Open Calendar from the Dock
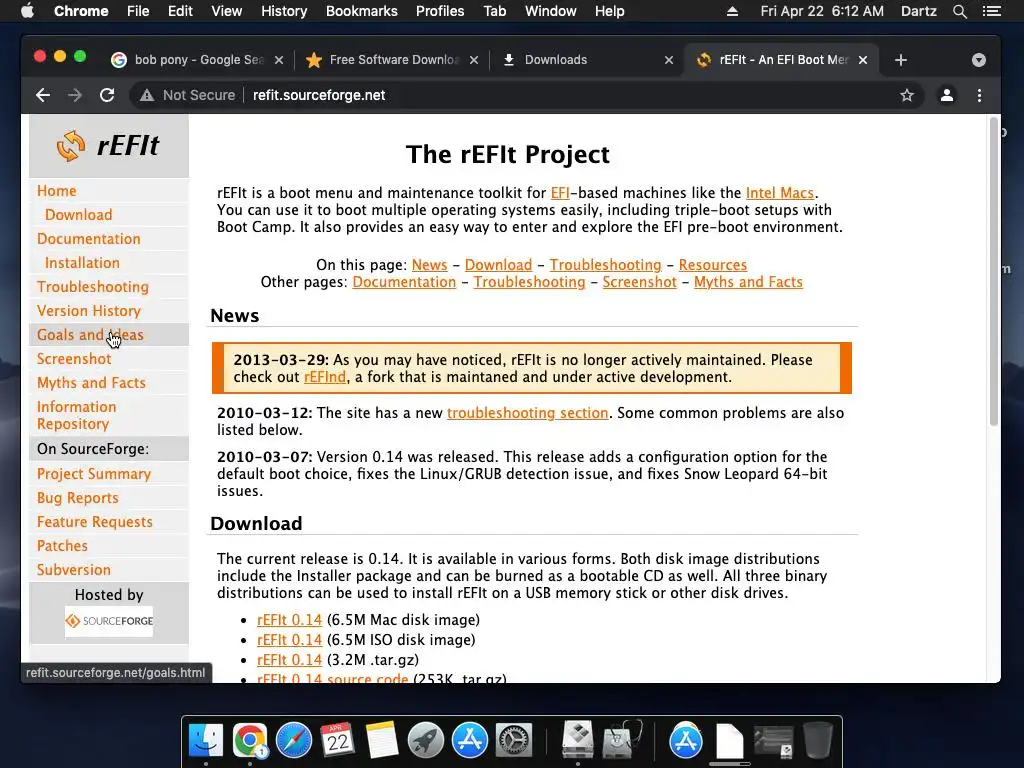This screenshot has width=1024, height=768. pos(338,741)
